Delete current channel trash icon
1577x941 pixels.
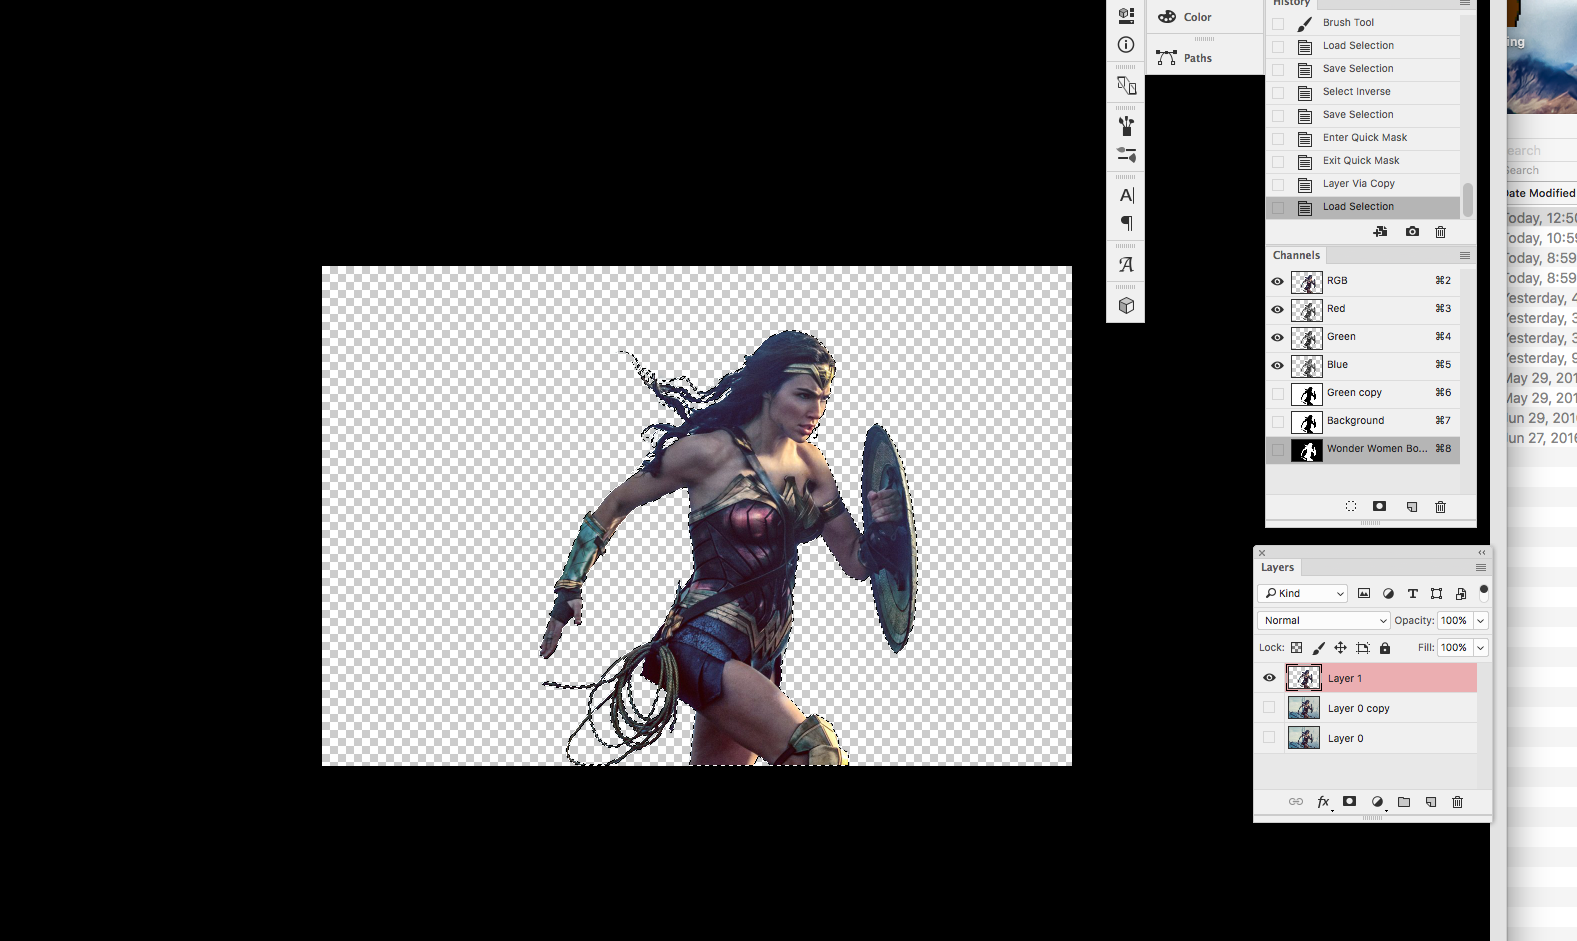tap(1440, 507)
